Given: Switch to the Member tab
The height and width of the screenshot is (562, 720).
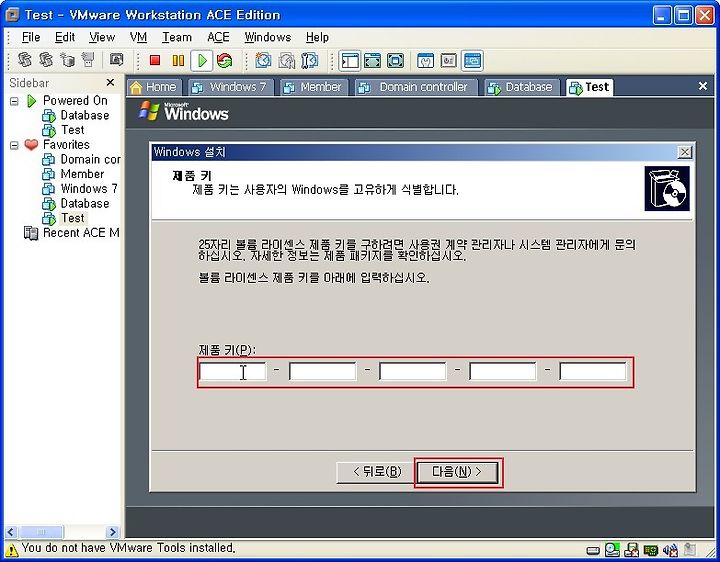Looking at the screenshot, I should coord(312,87).
